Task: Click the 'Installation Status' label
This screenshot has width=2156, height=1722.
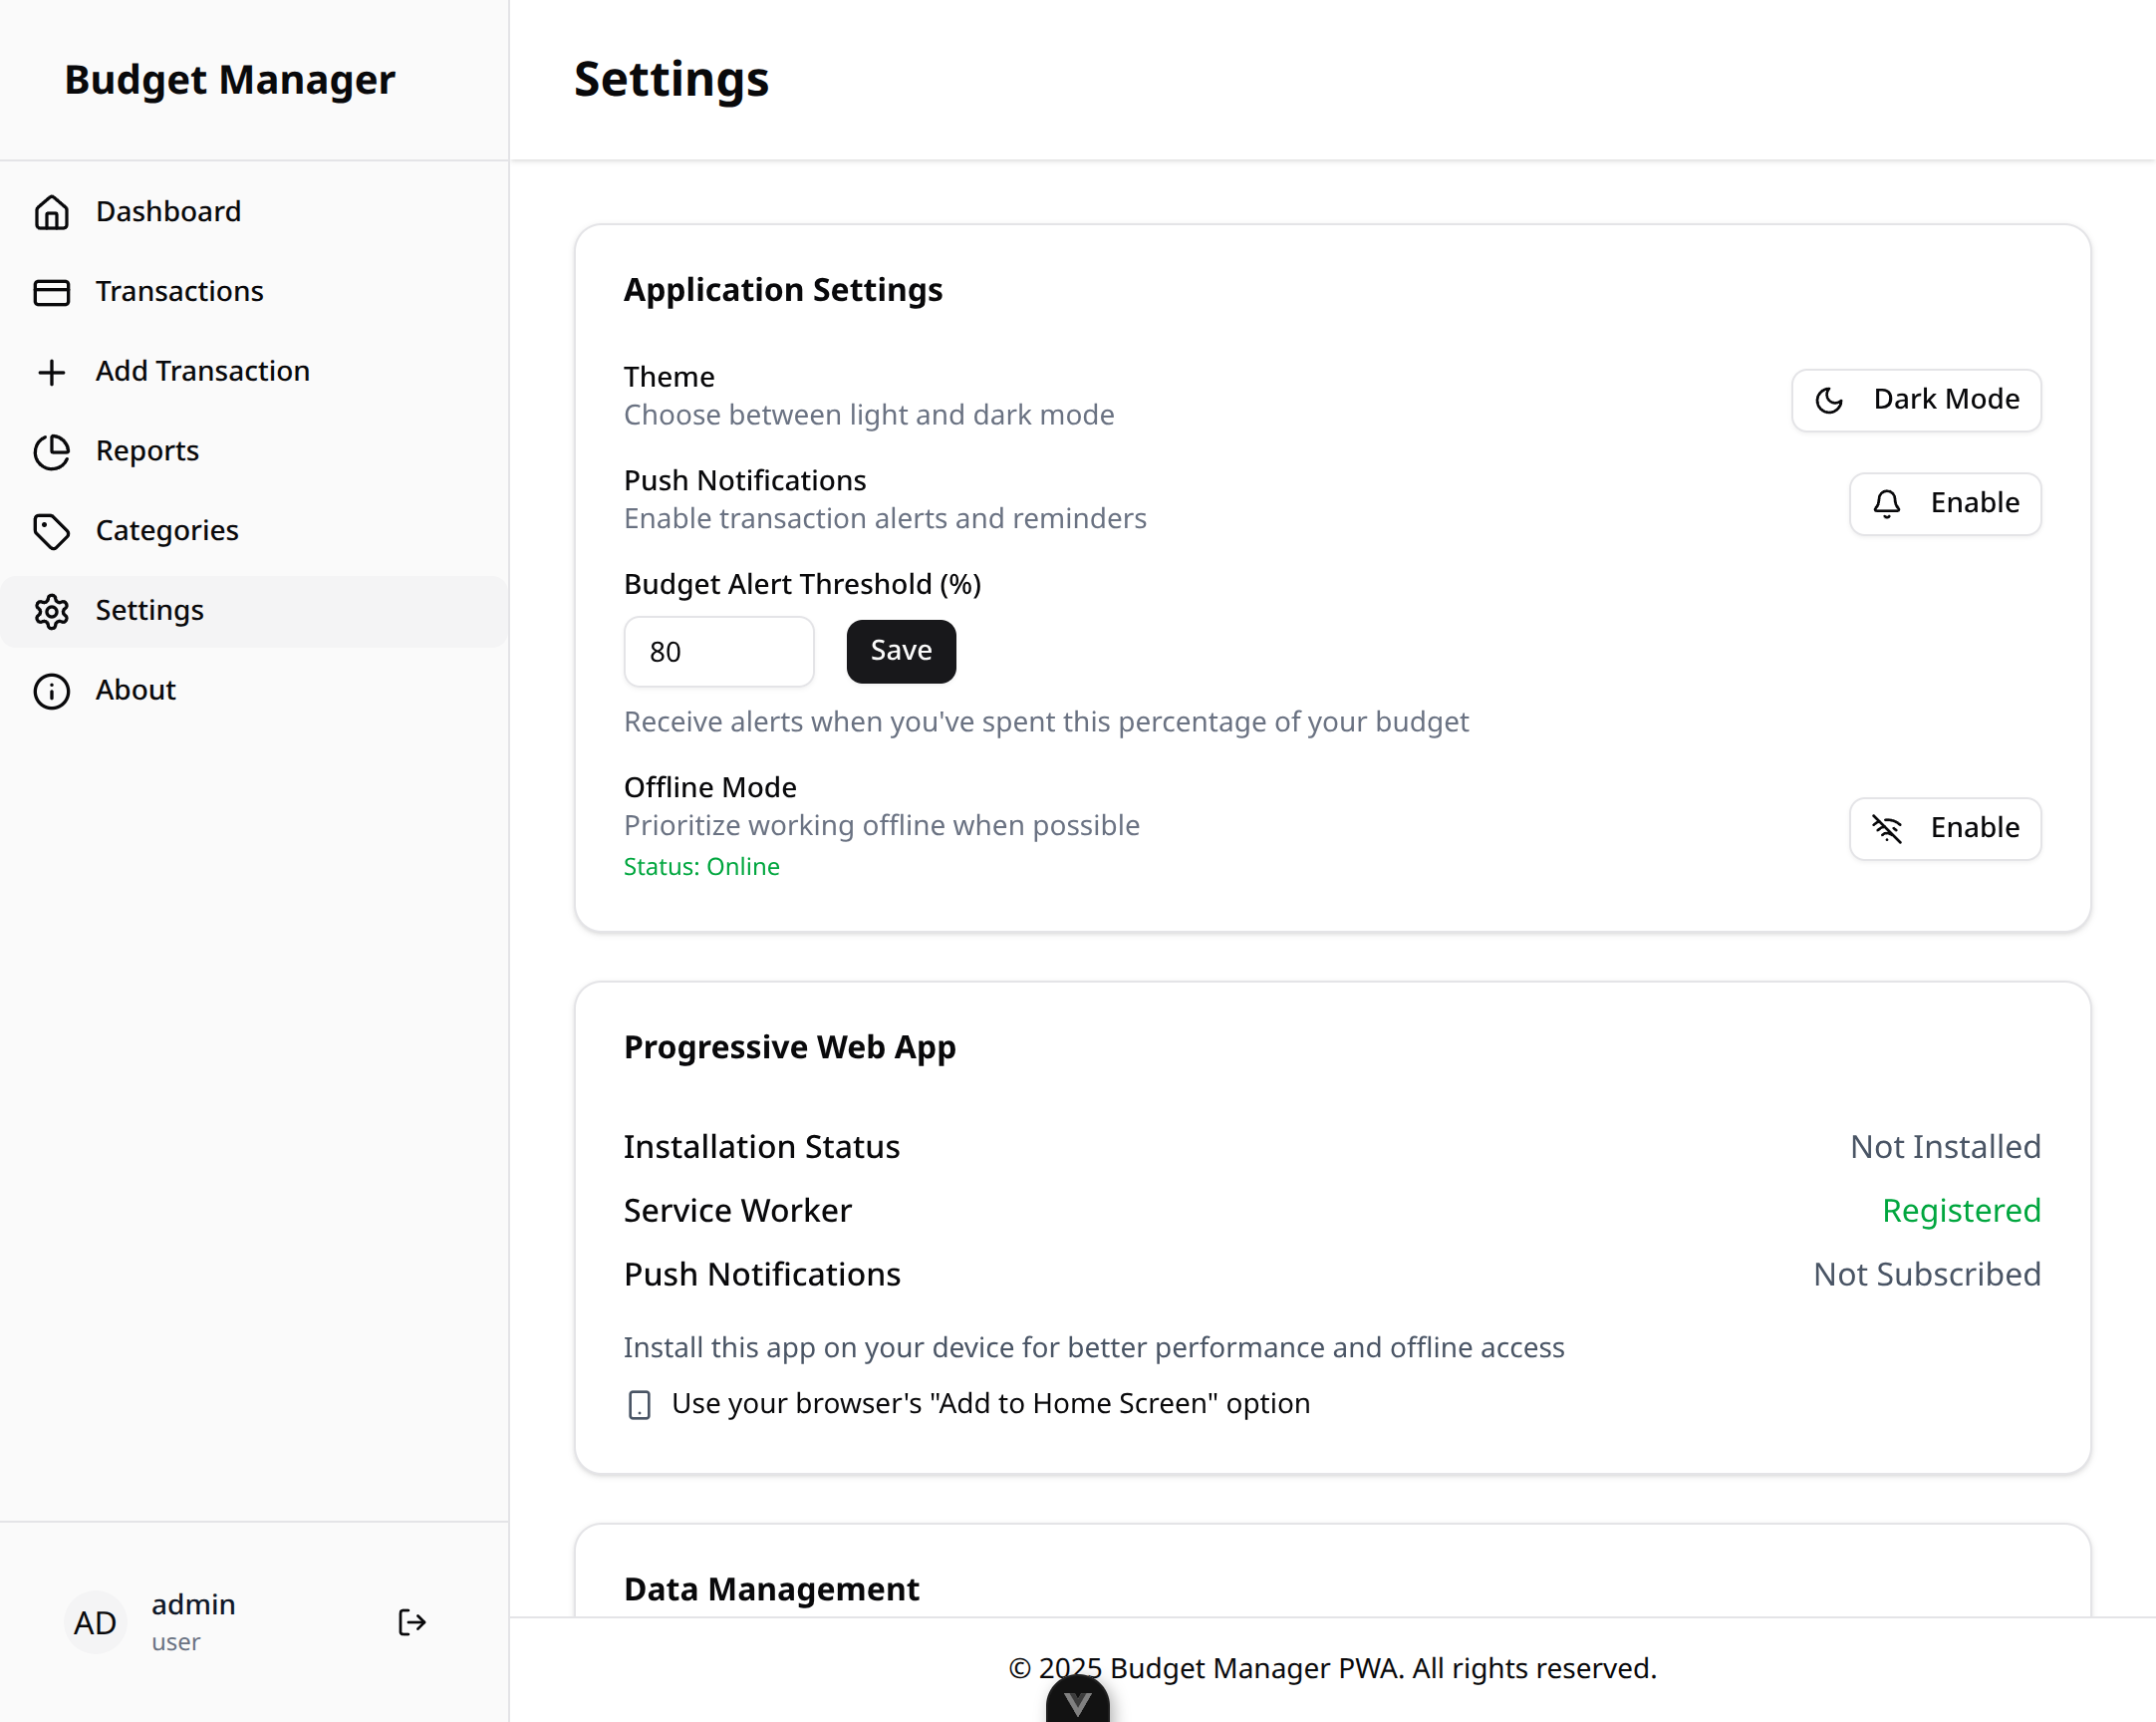Action: pos(761,1147)
